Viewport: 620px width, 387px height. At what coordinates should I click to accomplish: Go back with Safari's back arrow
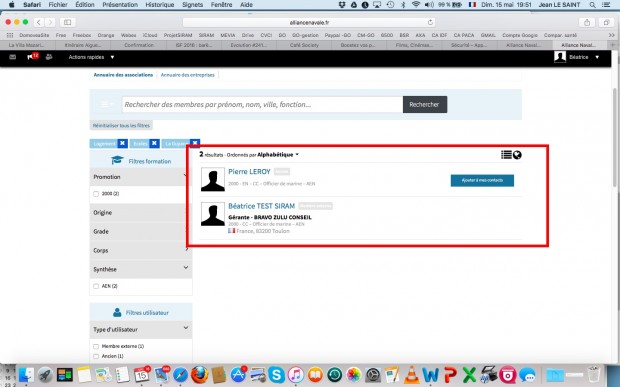click(x=39, y=23)
